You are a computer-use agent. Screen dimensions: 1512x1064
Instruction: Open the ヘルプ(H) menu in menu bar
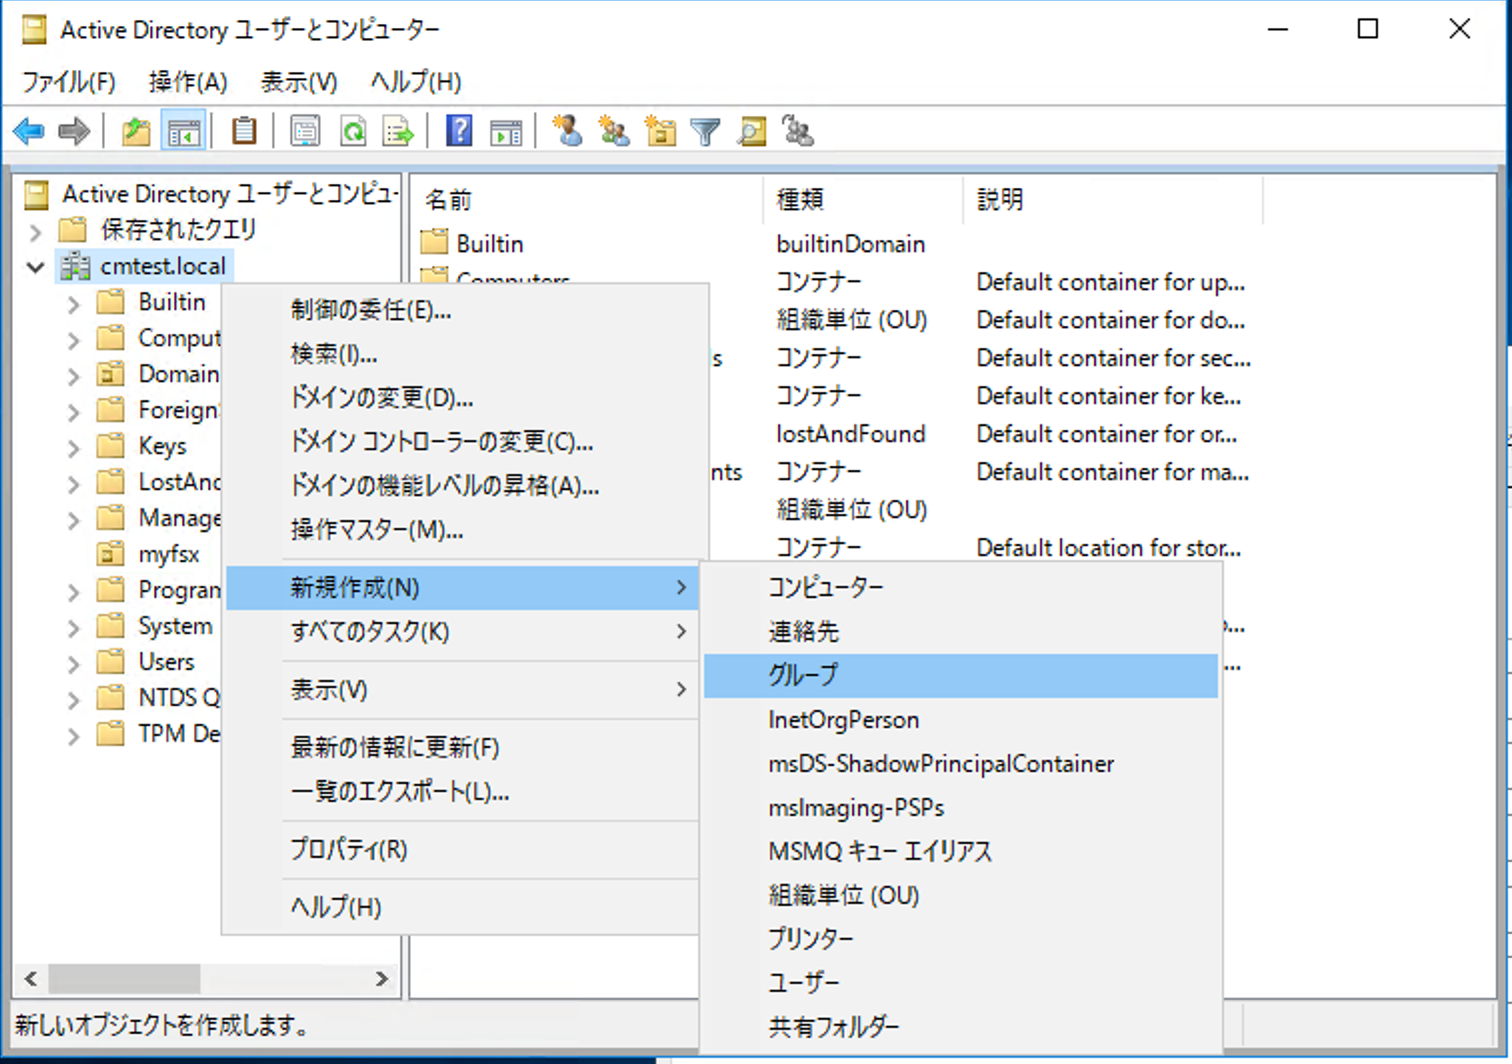(416, 82)
